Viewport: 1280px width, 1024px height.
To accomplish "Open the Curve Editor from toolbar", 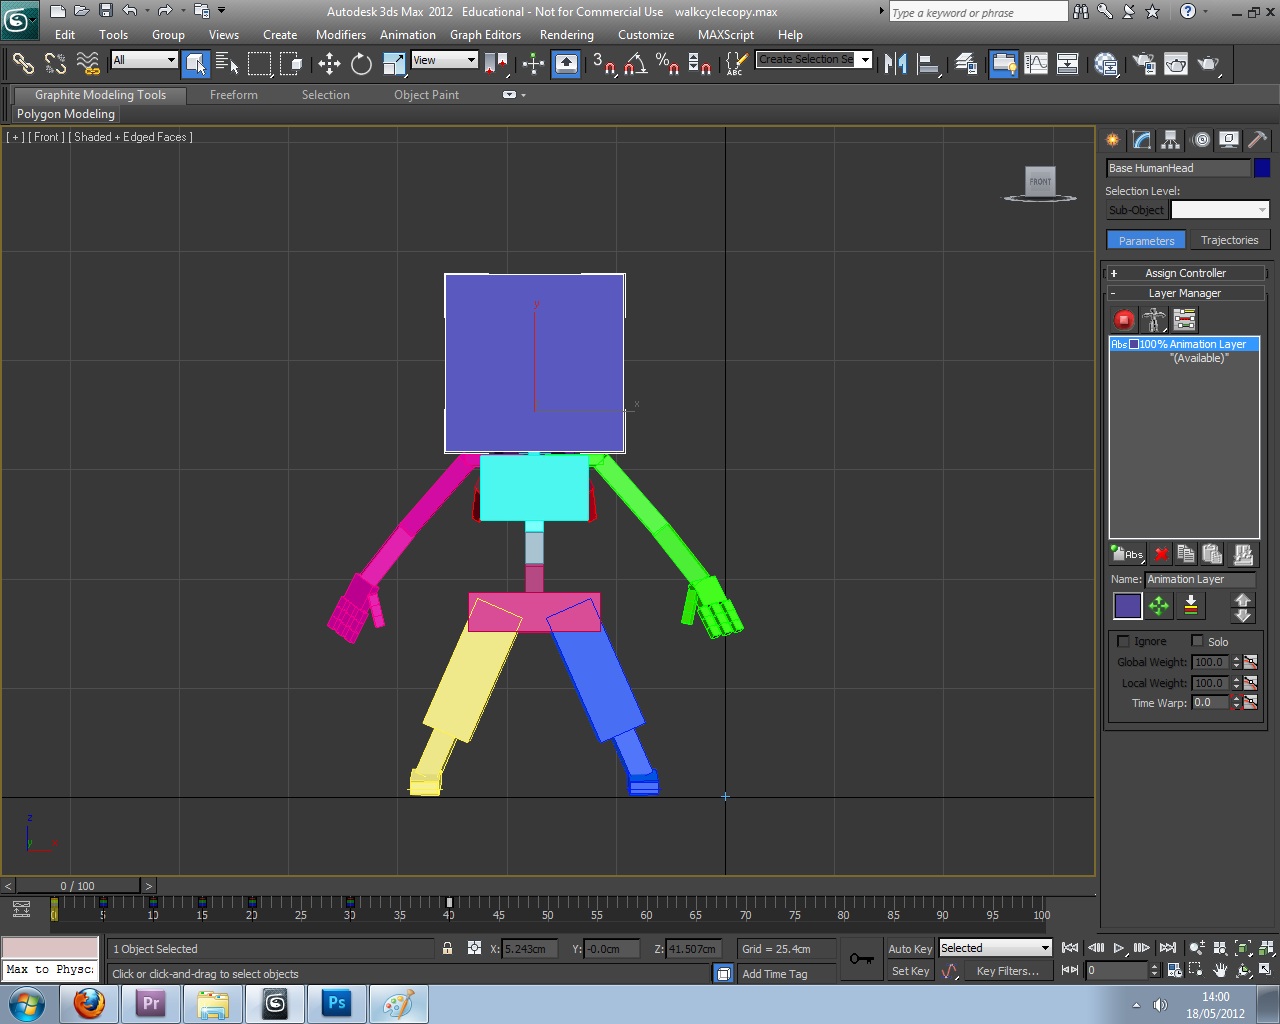I will tap(1036, 64).
